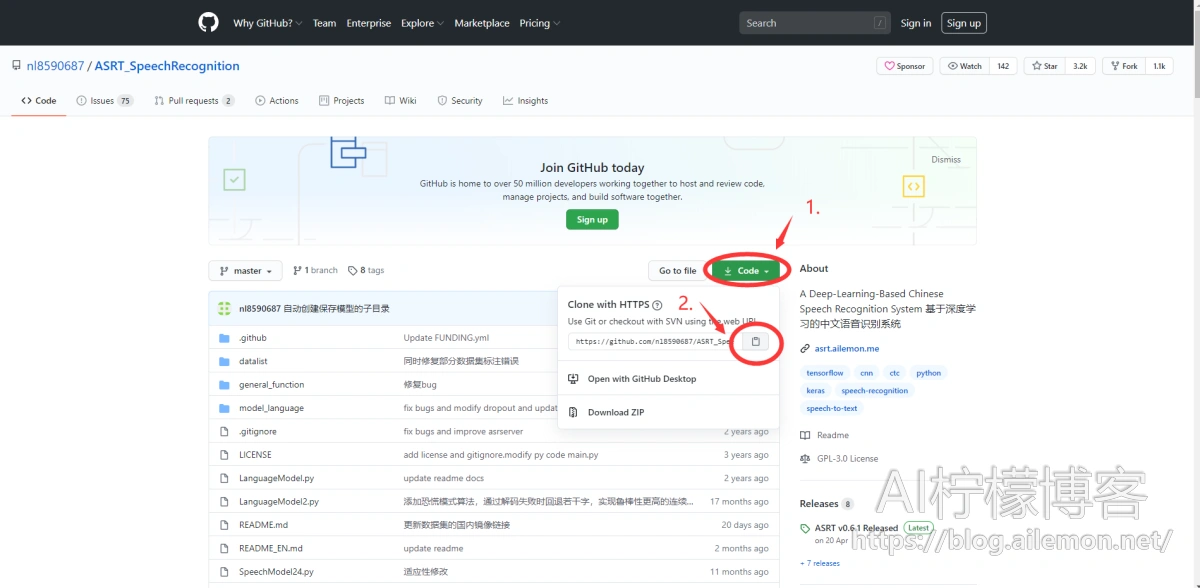The width and height of the screenshot is (1200, 588).
Task: Click the Sponsor button
Action: point(904,66)
